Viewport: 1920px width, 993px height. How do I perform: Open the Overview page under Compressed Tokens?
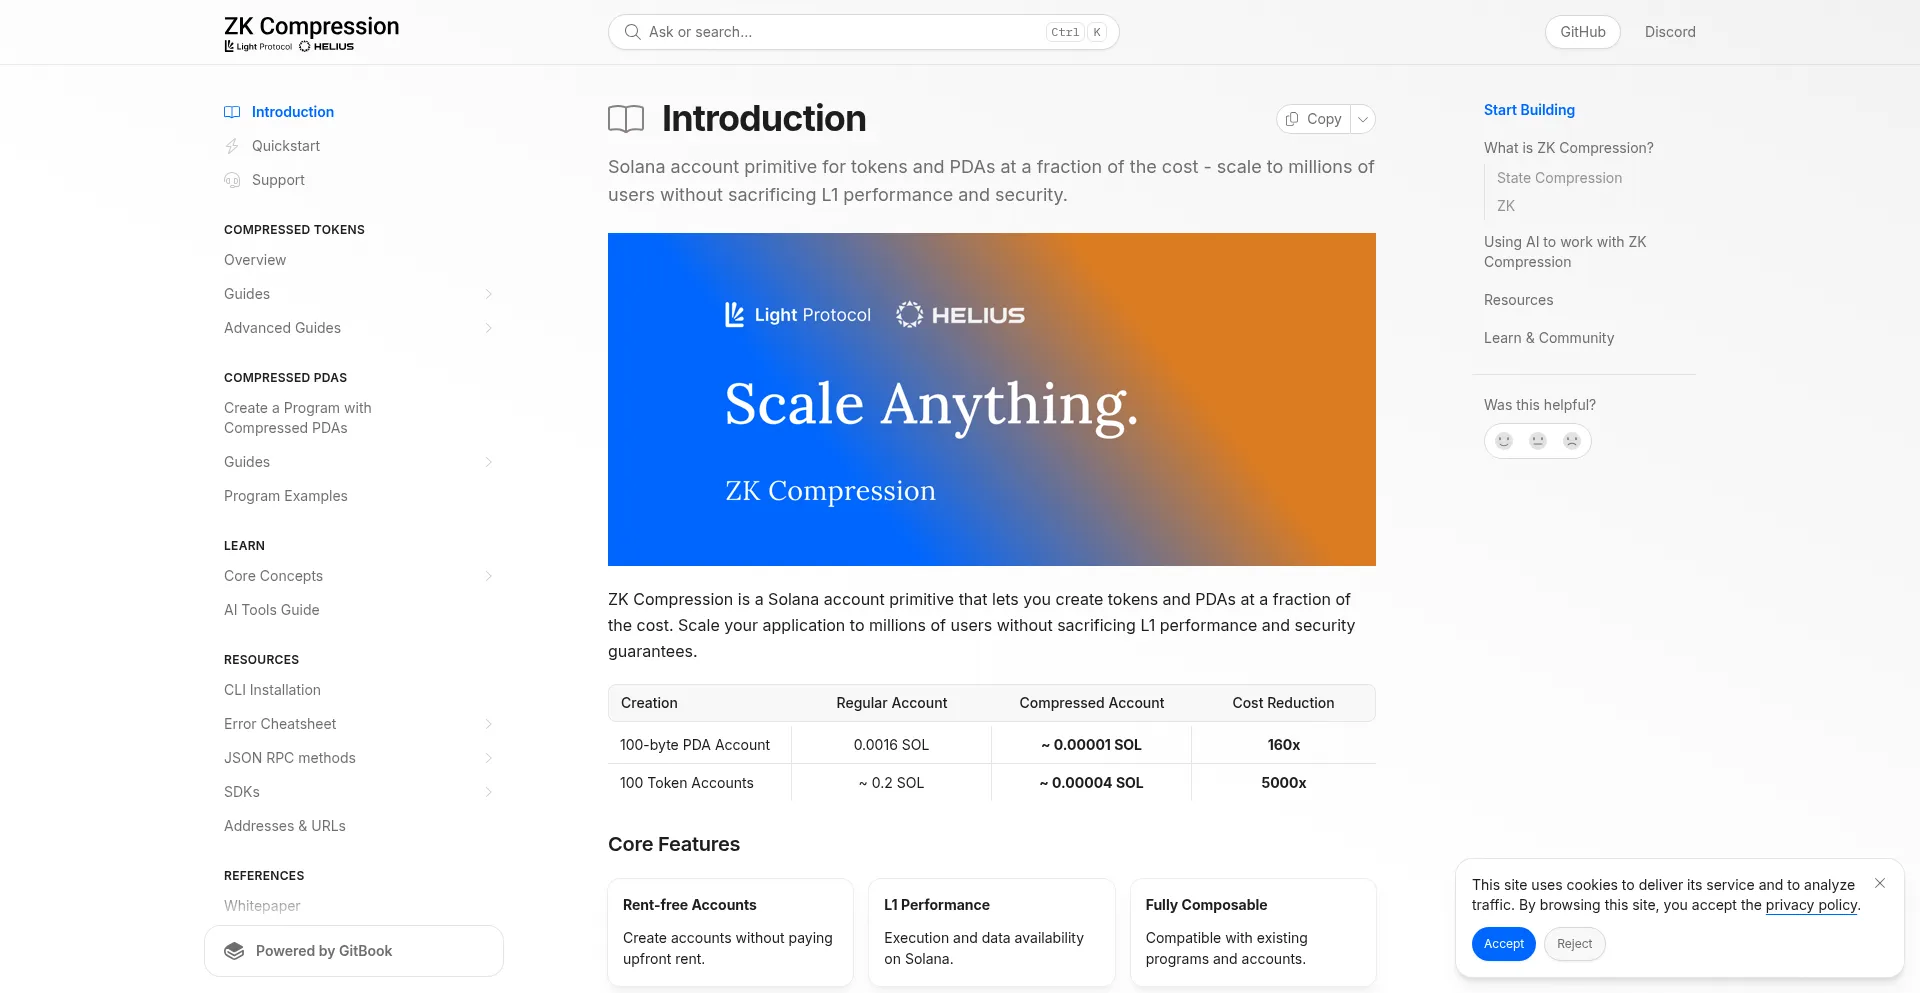tap(255, 260)
